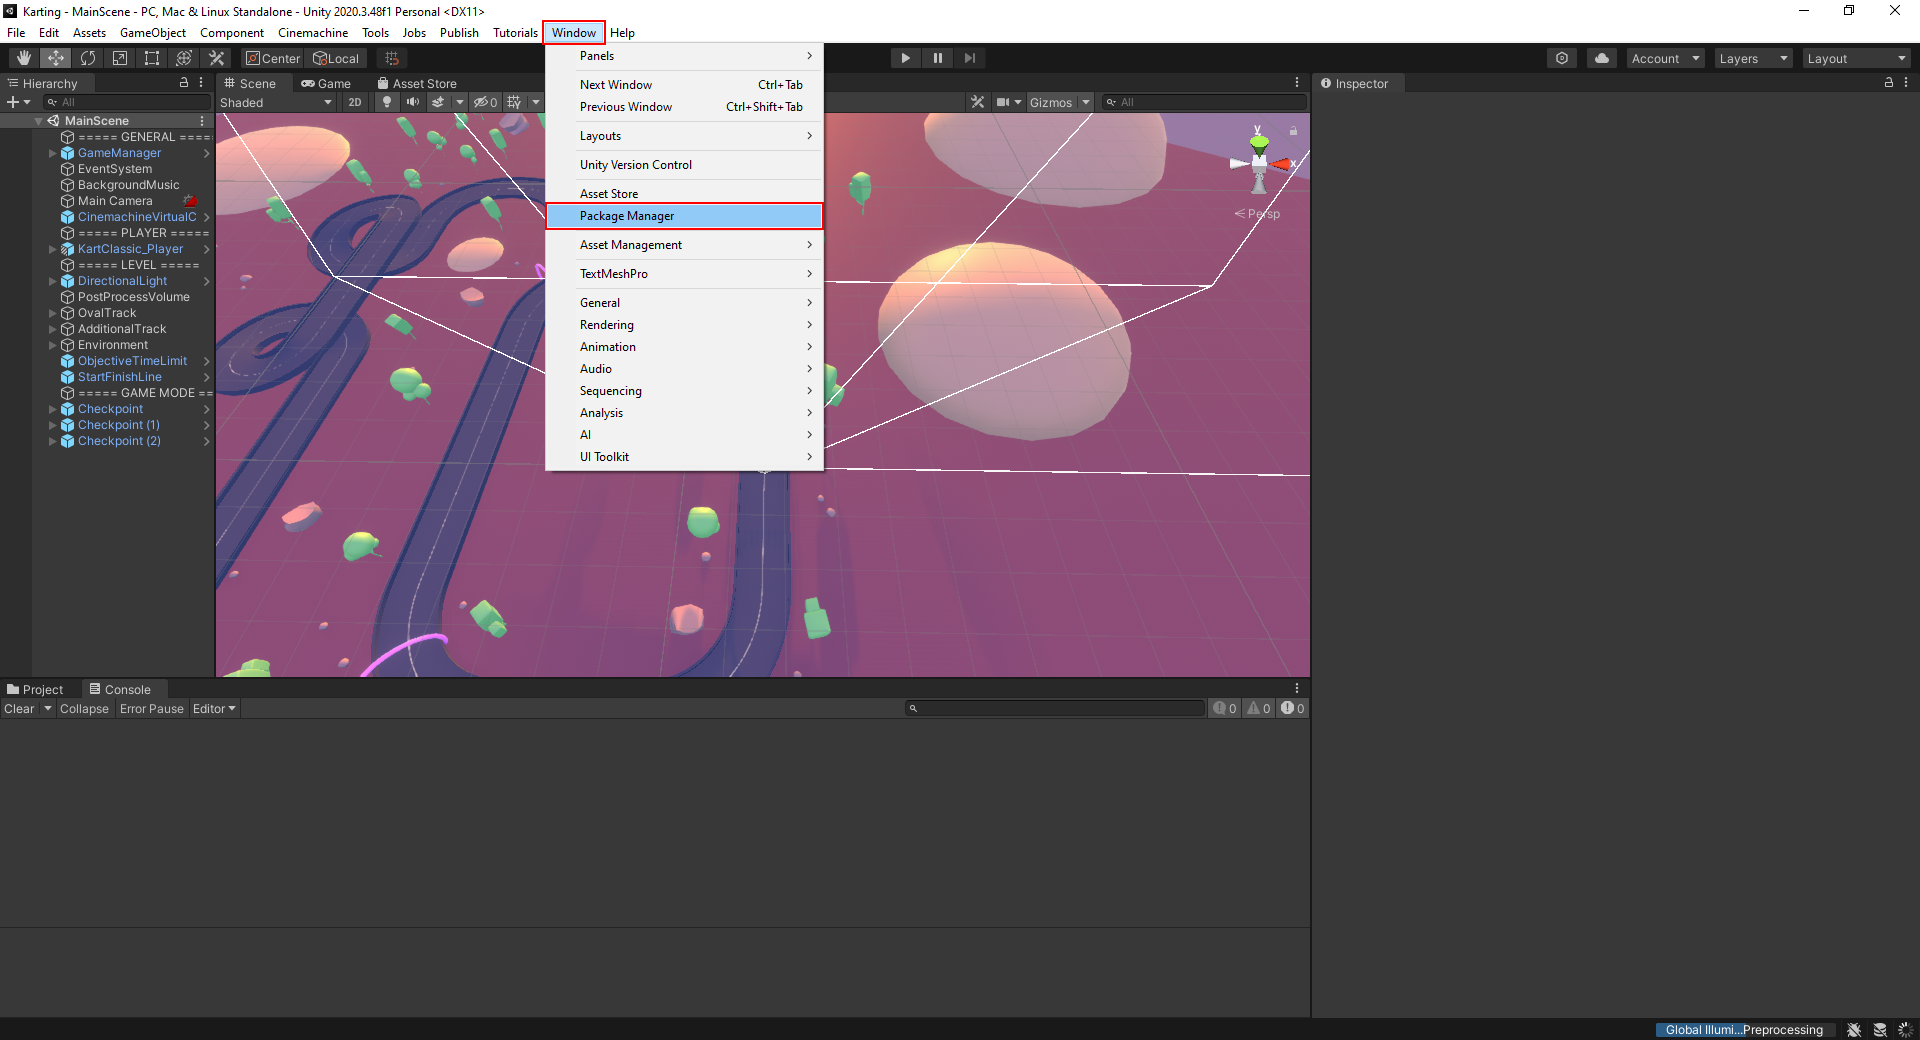Image resolution: width=1920 pixels, height=1040 pixels.
Task: Open Hierarchy panel options menu
Action: (201, 83)
